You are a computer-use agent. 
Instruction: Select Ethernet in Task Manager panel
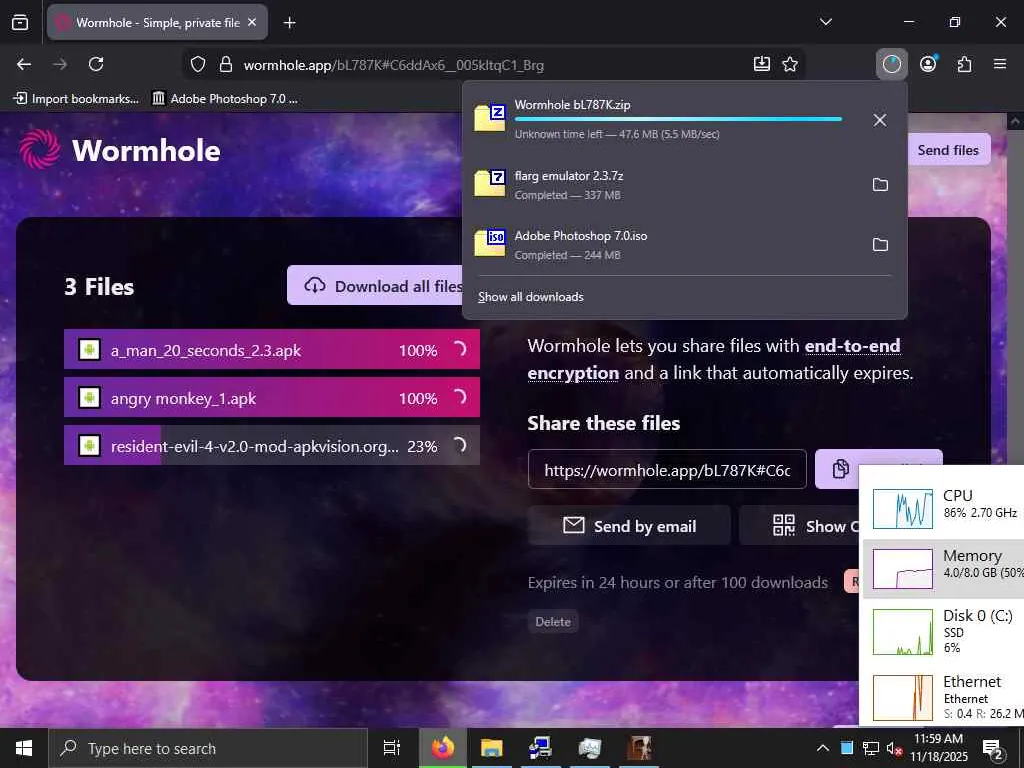click(x=943, y=697)
